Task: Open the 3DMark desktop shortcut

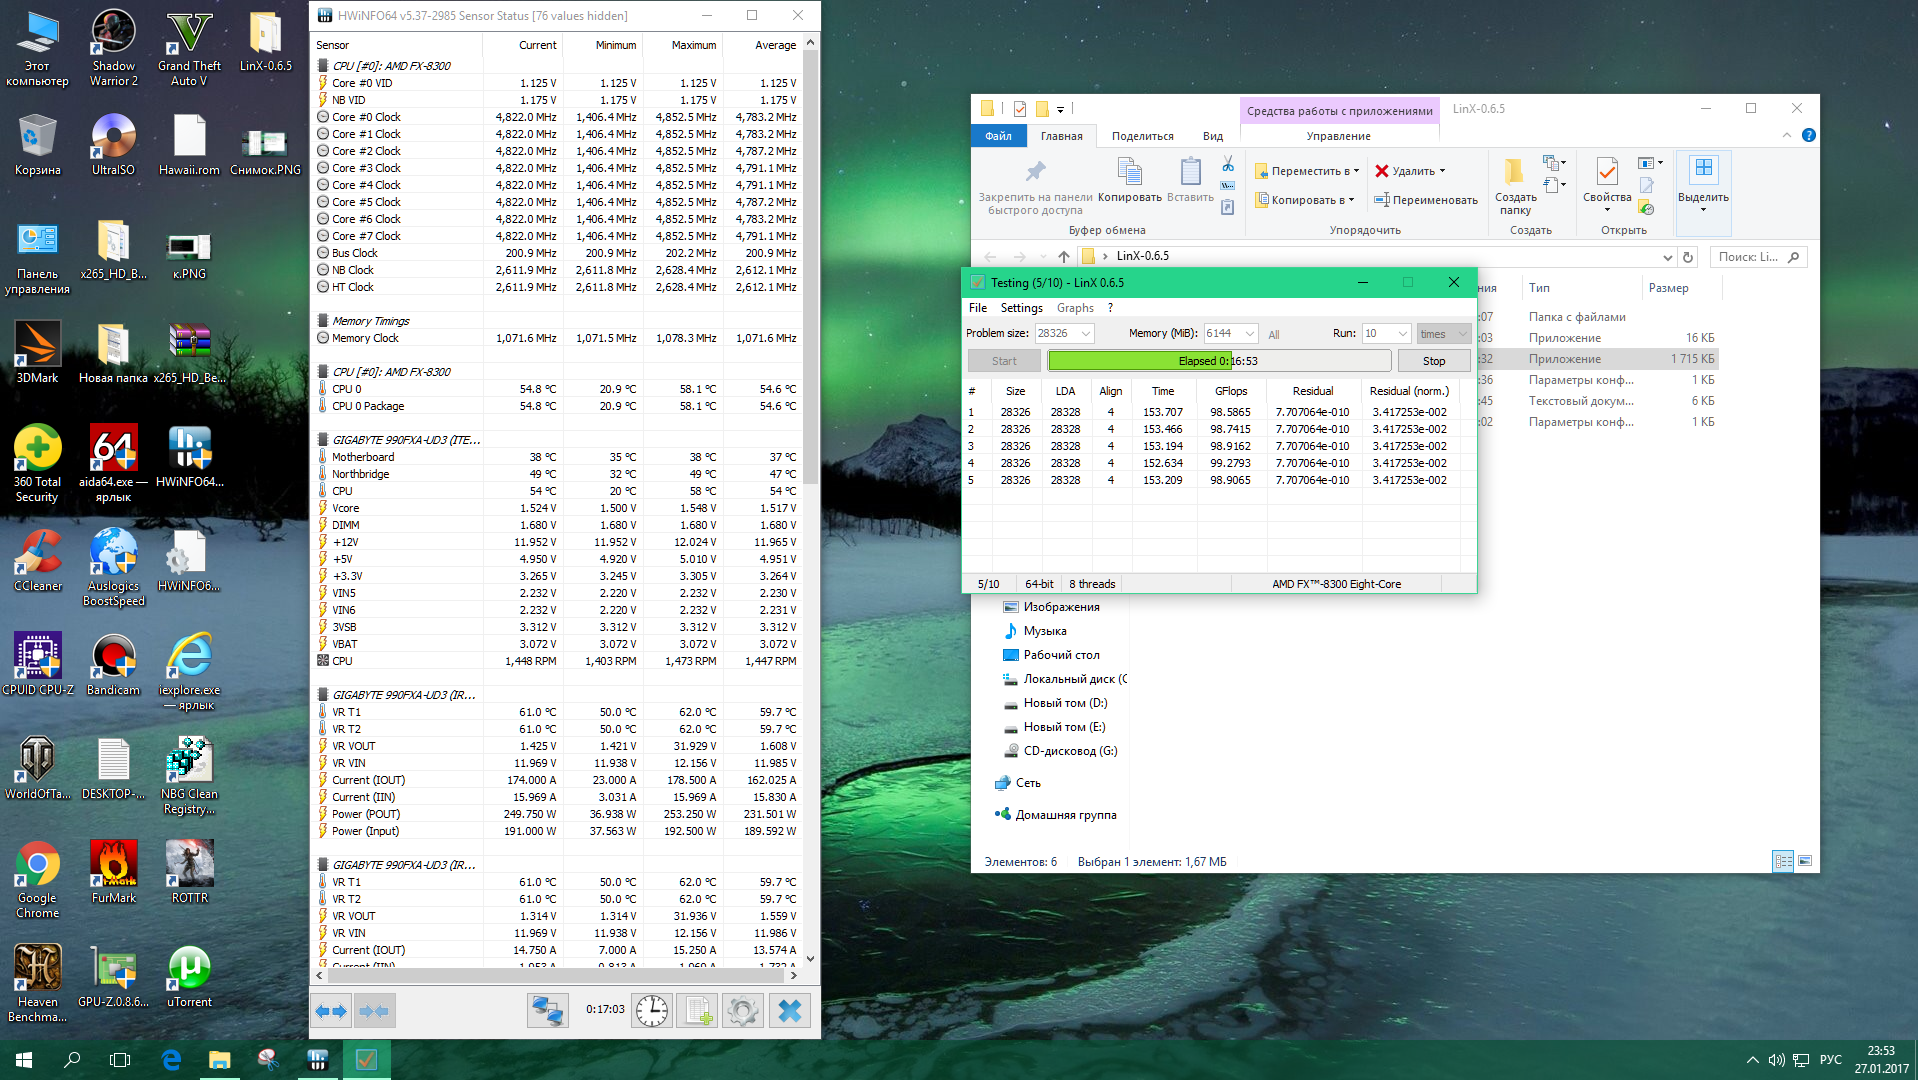Action: 37,353
